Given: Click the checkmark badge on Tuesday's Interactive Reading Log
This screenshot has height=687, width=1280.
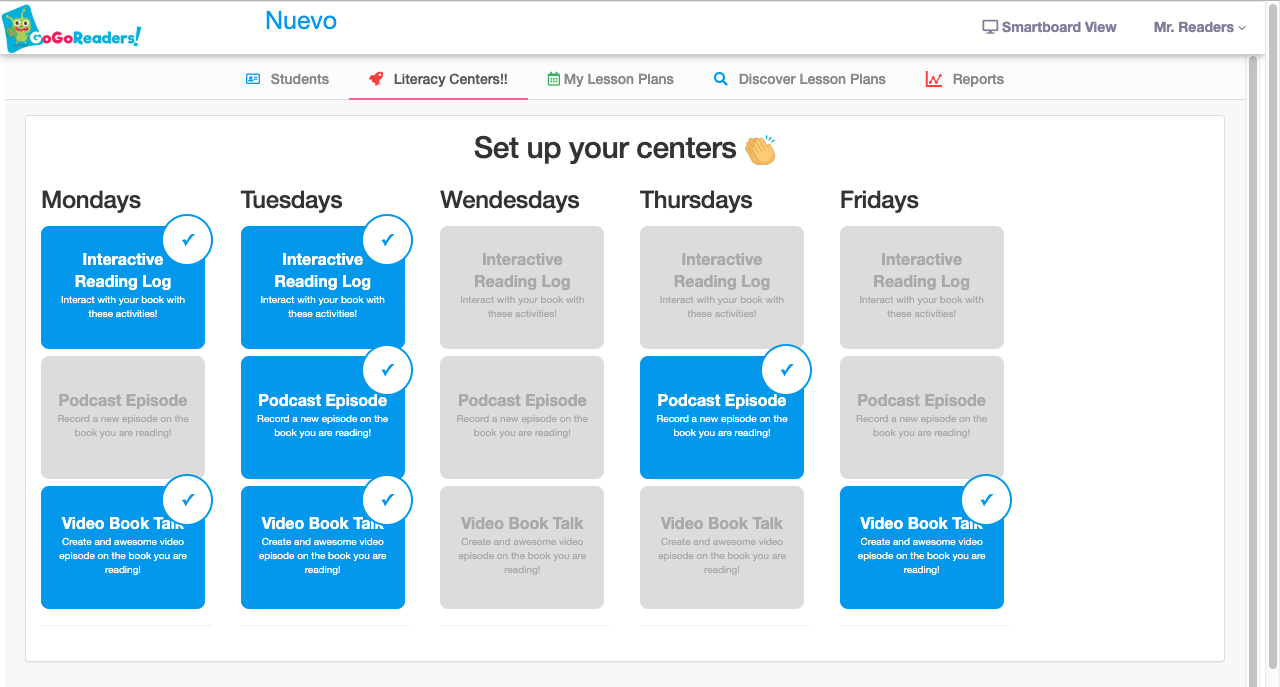Looking at the screenshot, I should click(x=387, y=239).
